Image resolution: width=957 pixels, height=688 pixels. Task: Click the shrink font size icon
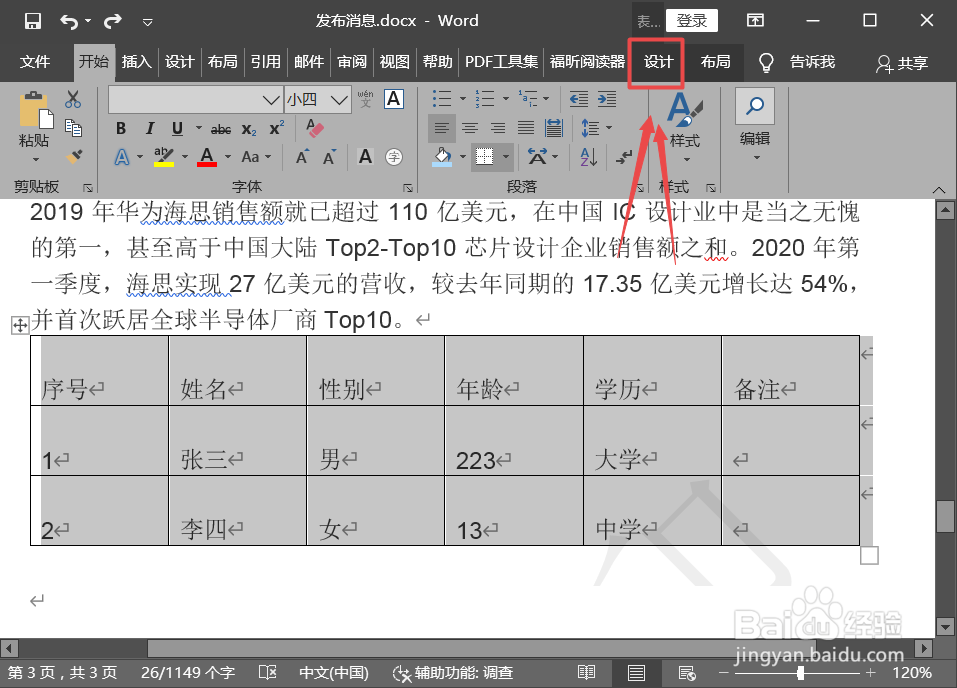tap(330, 157)
